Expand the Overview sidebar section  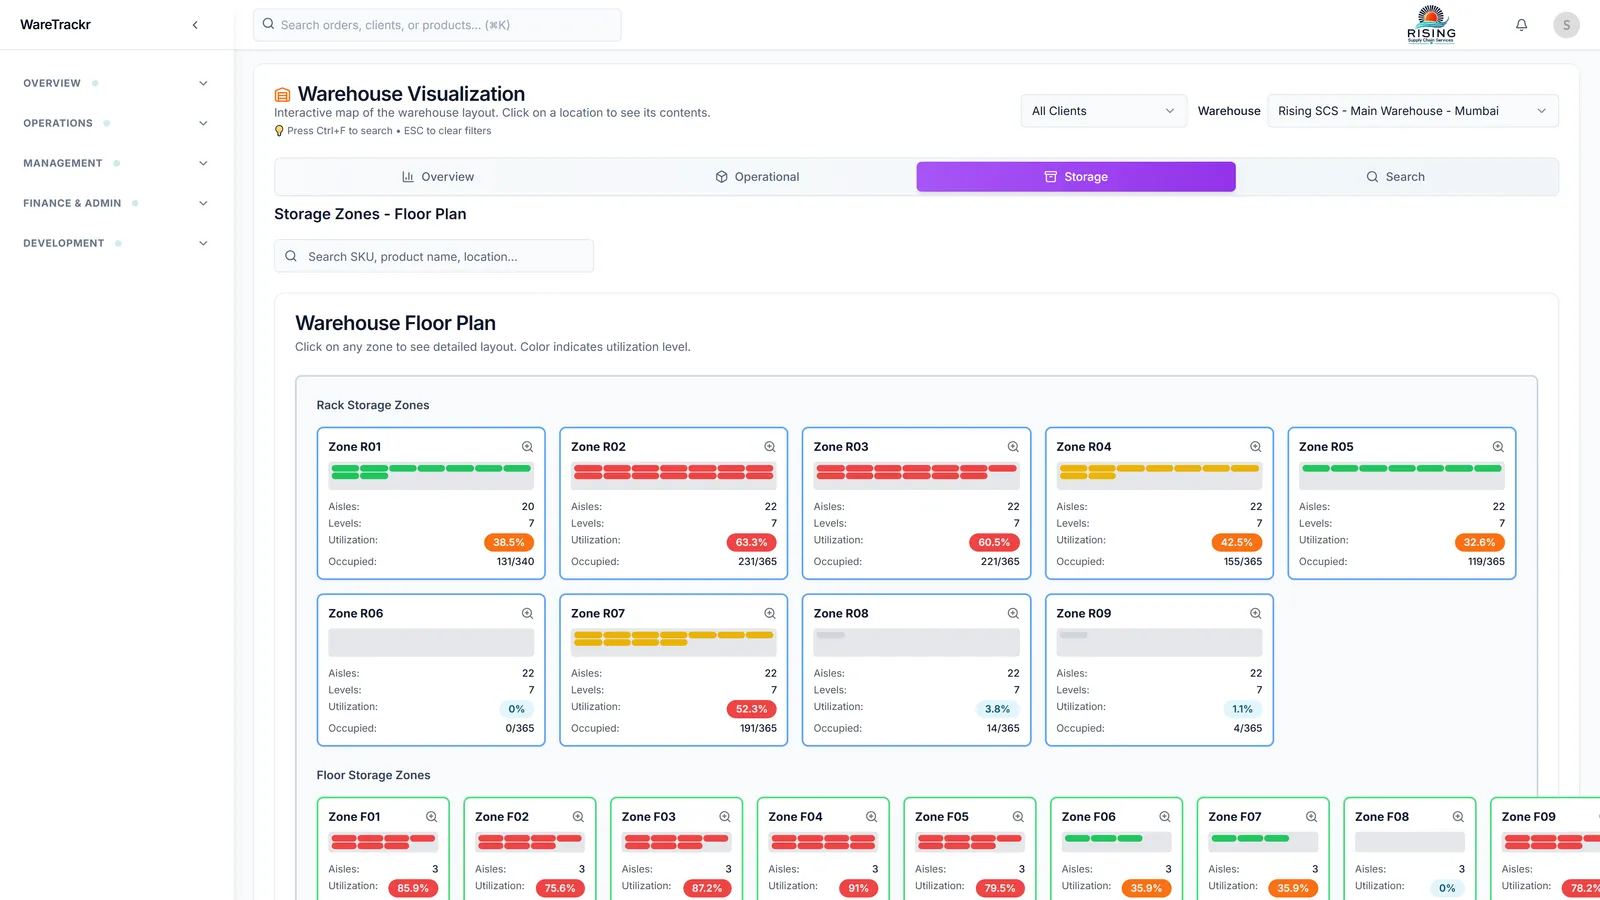point(115,83)
